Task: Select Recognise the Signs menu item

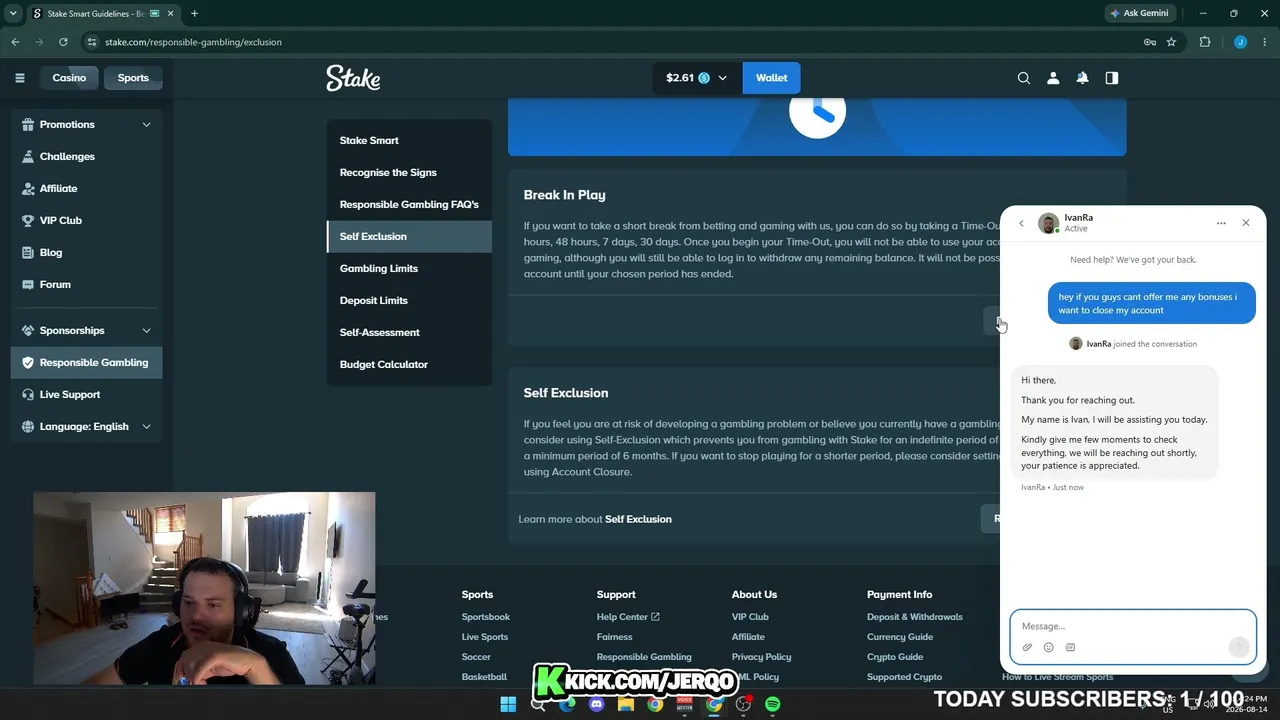Action: (409, 172)
